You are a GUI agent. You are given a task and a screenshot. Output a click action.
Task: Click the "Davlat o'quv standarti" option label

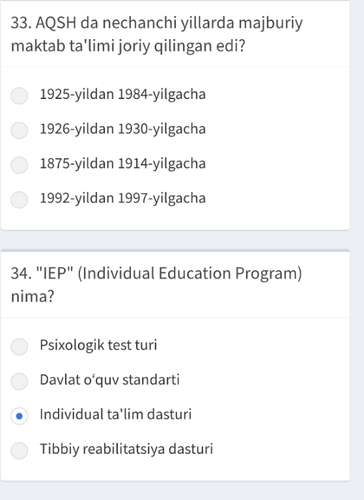pyautogui.click(x=110, y=380)
